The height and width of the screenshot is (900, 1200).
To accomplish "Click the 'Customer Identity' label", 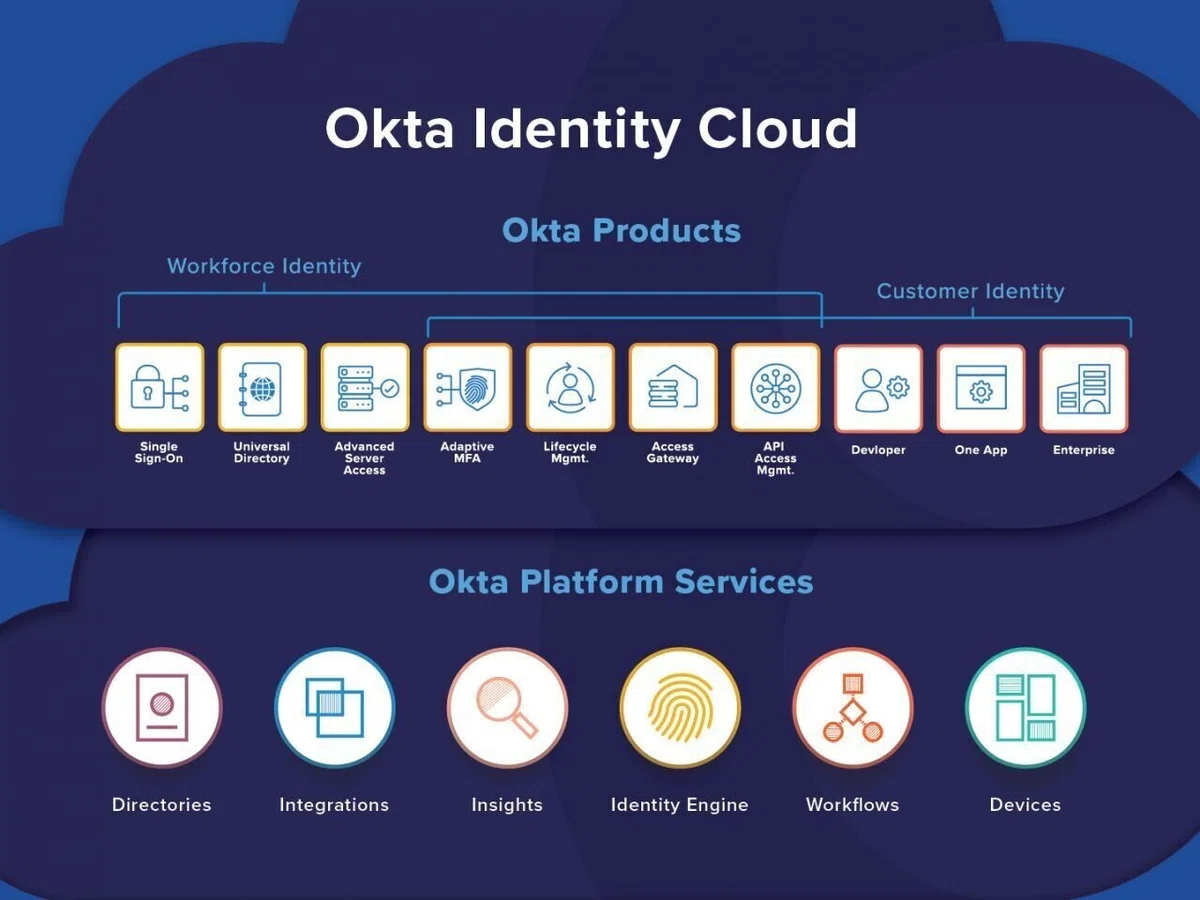I will (x=970, y=292).
